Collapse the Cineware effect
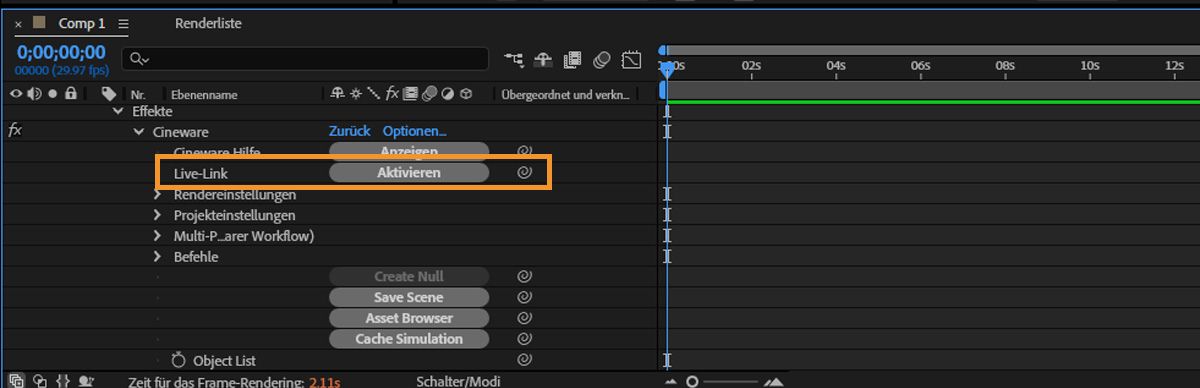Screen dimensions: 1200x388 tap(138, 131)
